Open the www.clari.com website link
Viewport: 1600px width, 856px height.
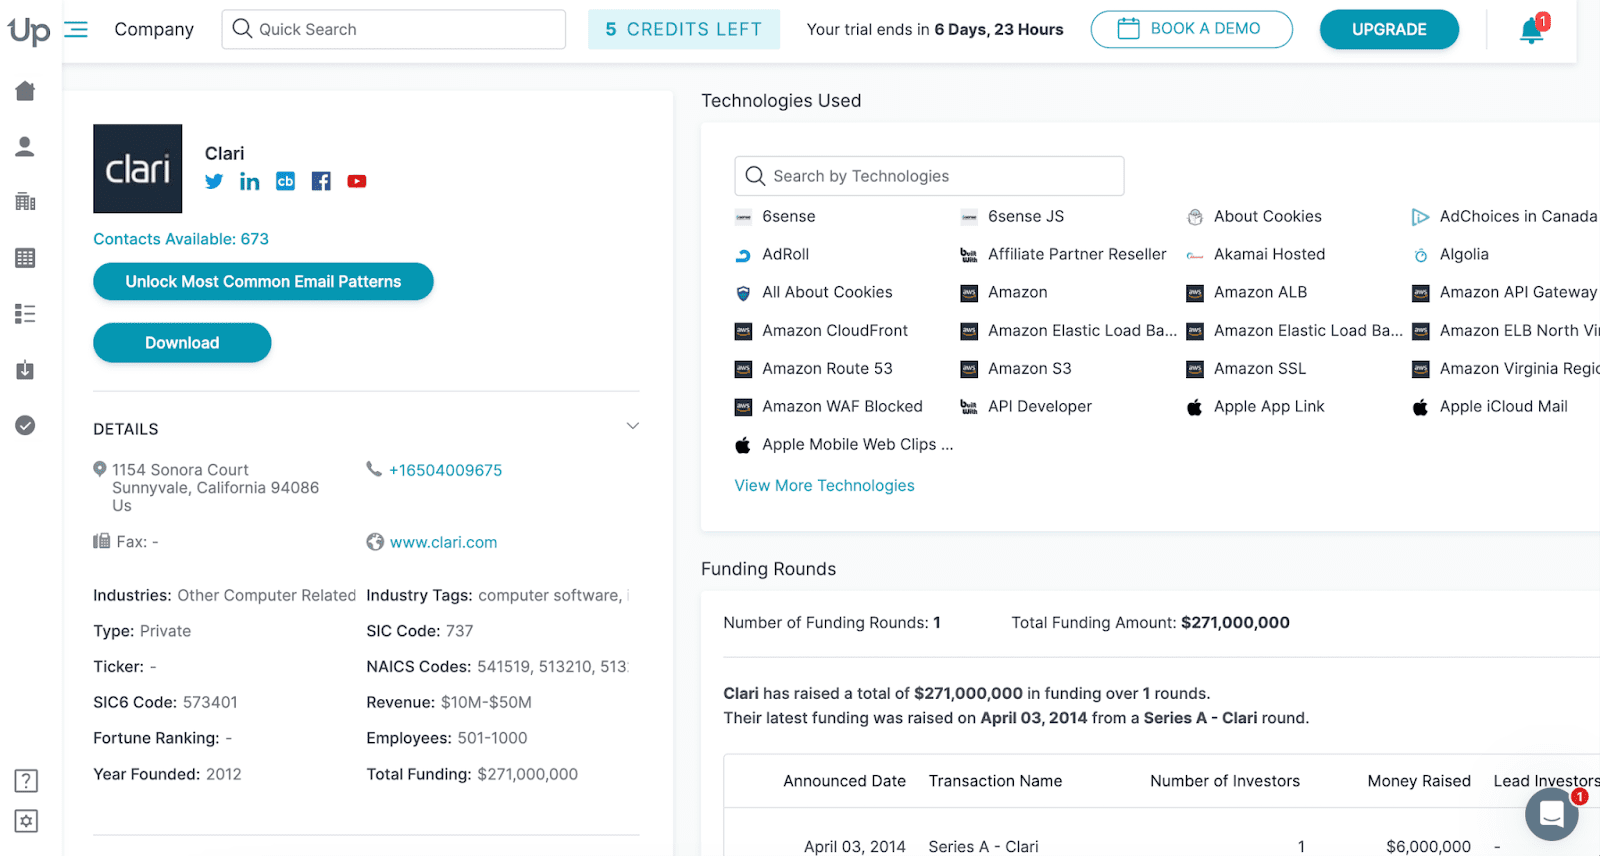tap(443, 542)
